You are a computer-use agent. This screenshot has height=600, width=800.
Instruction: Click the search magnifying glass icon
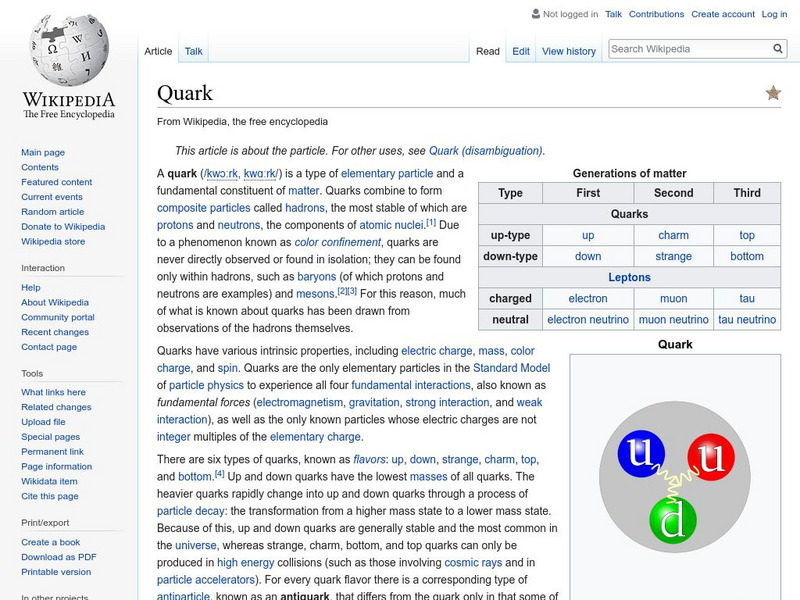(778, 49)
